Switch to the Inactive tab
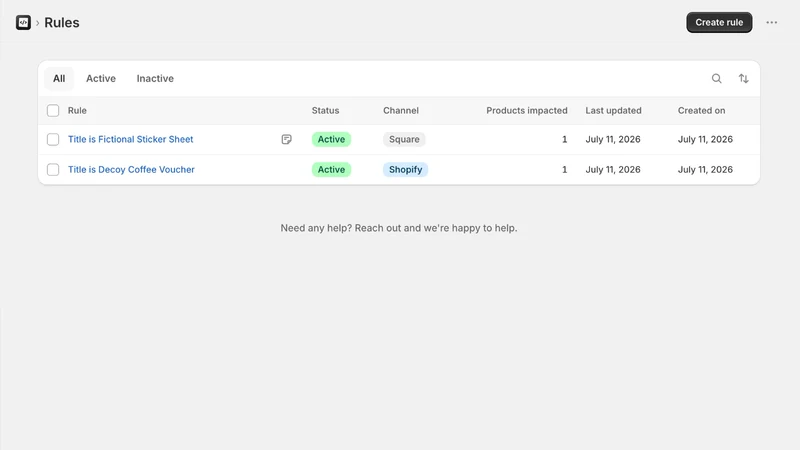 (155, 79)
